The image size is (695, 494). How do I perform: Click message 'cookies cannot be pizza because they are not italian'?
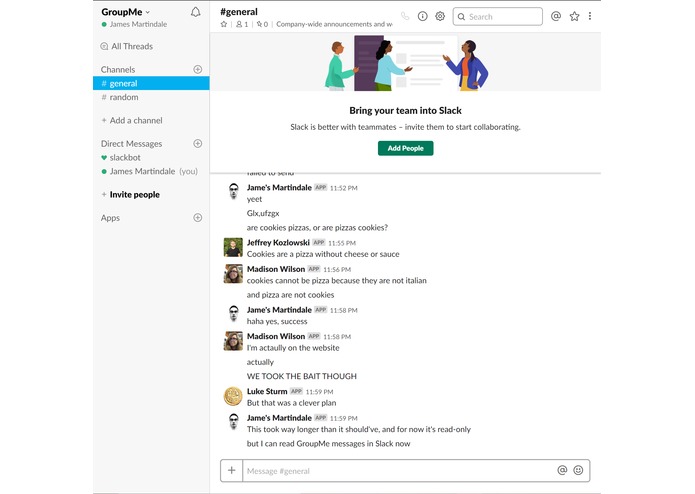[337, 280]
